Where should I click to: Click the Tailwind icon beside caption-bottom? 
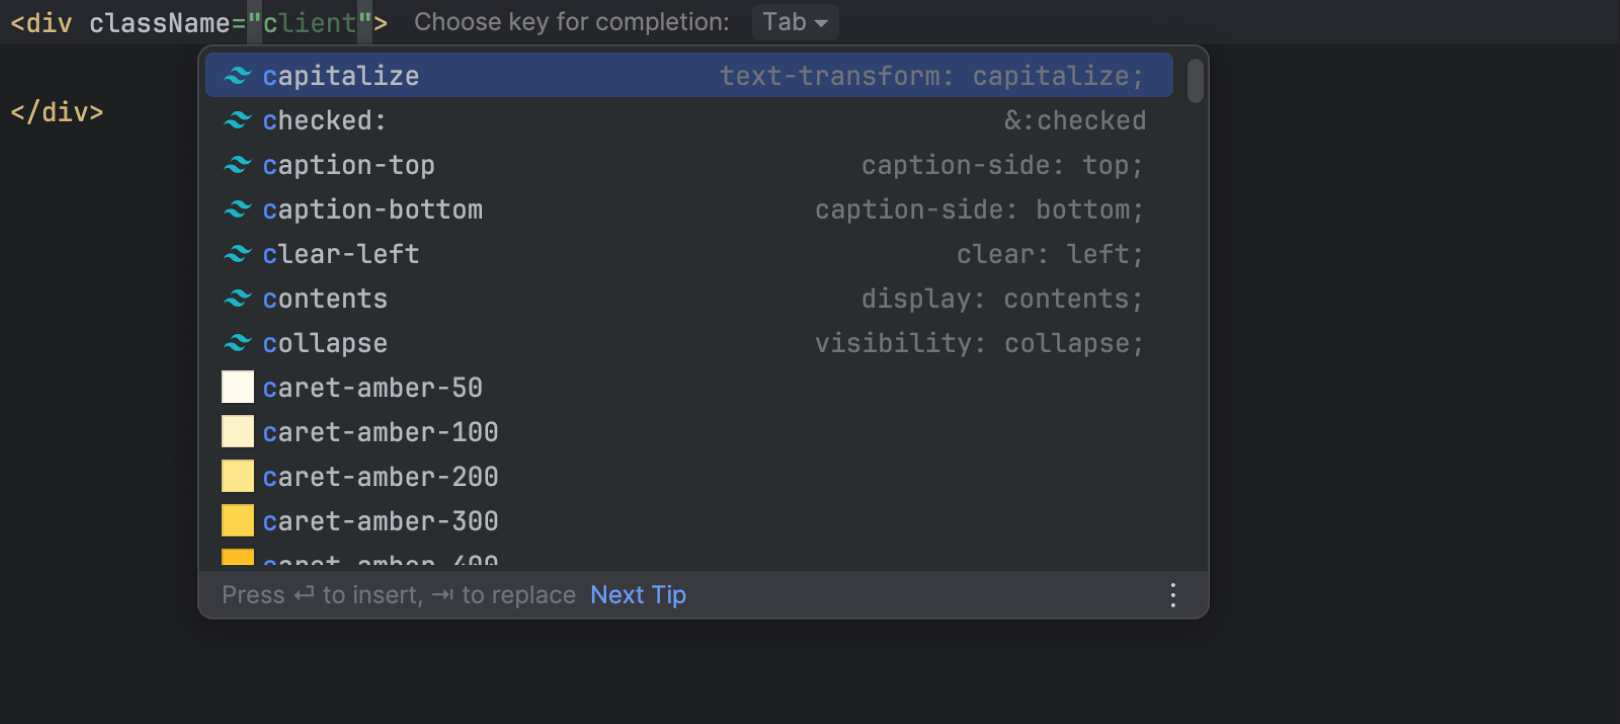[x=237, y=209]
